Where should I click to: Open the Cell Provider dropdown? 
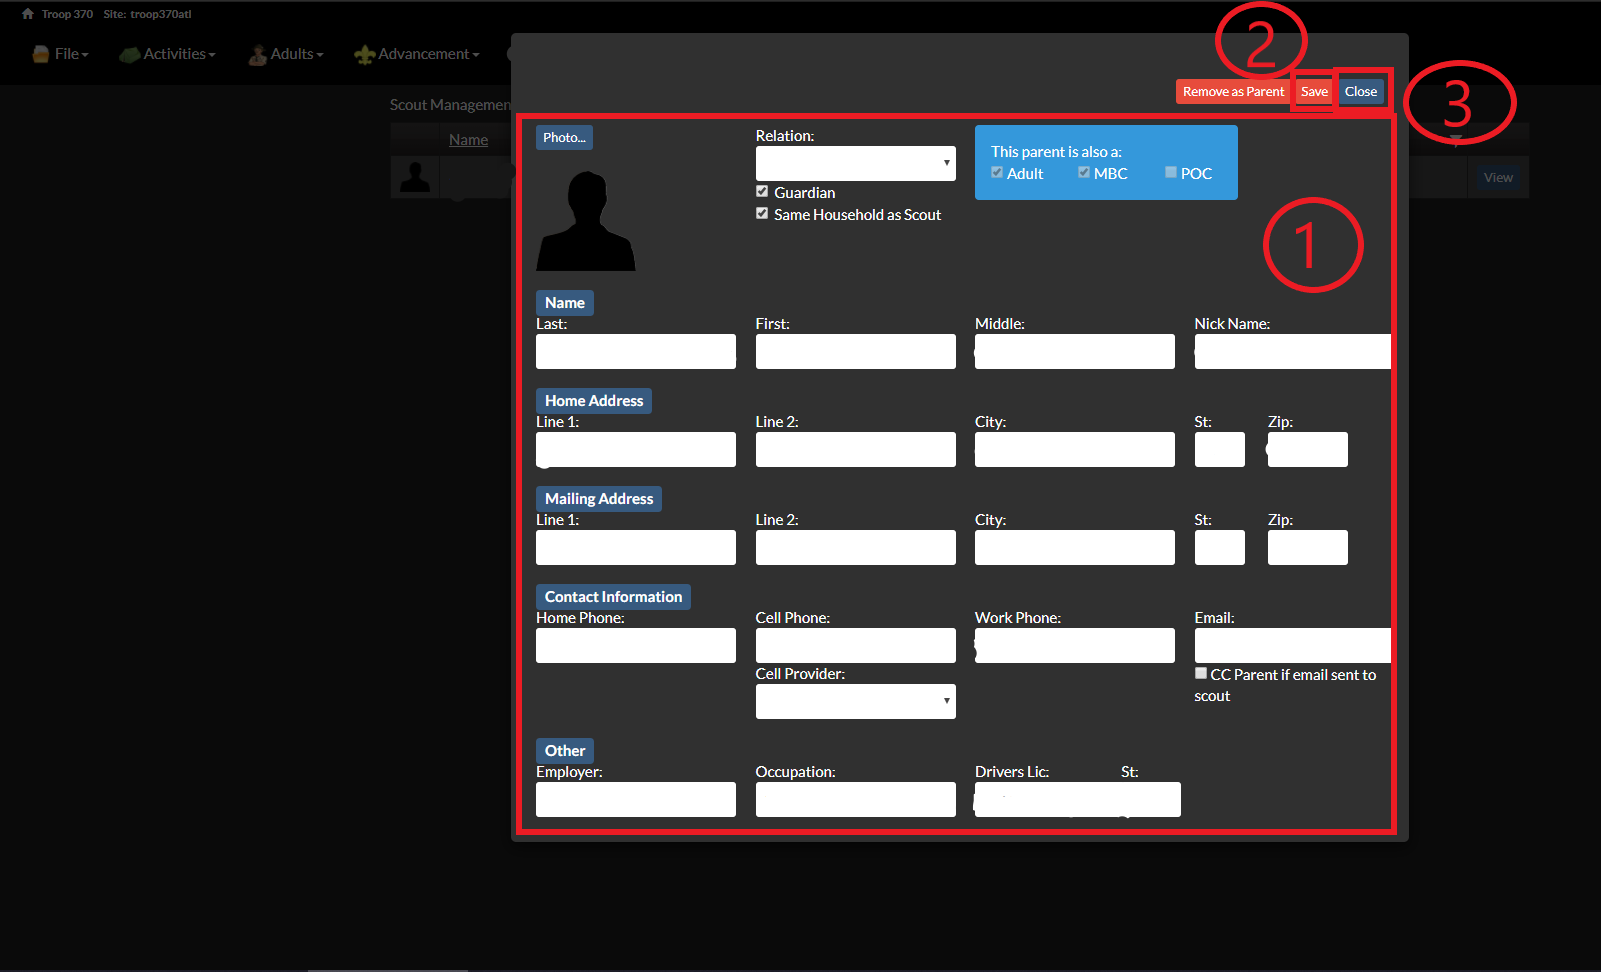855,701
